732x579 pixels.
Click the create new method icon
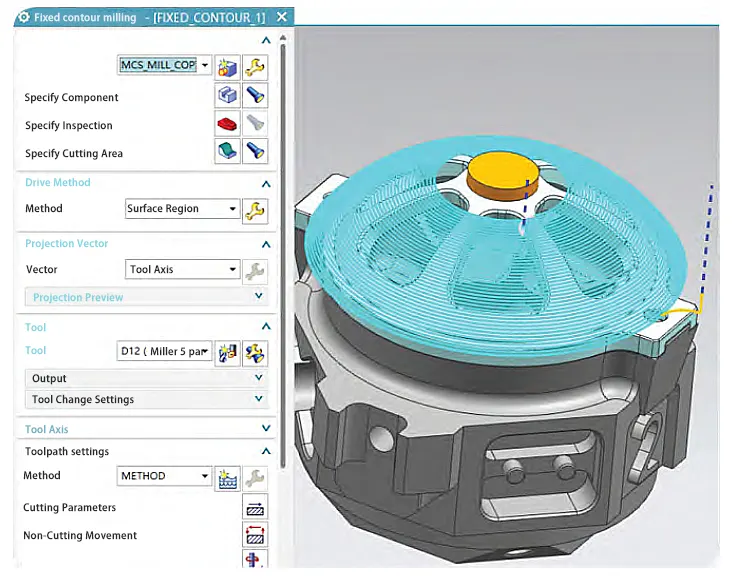[x=227, y=478]
